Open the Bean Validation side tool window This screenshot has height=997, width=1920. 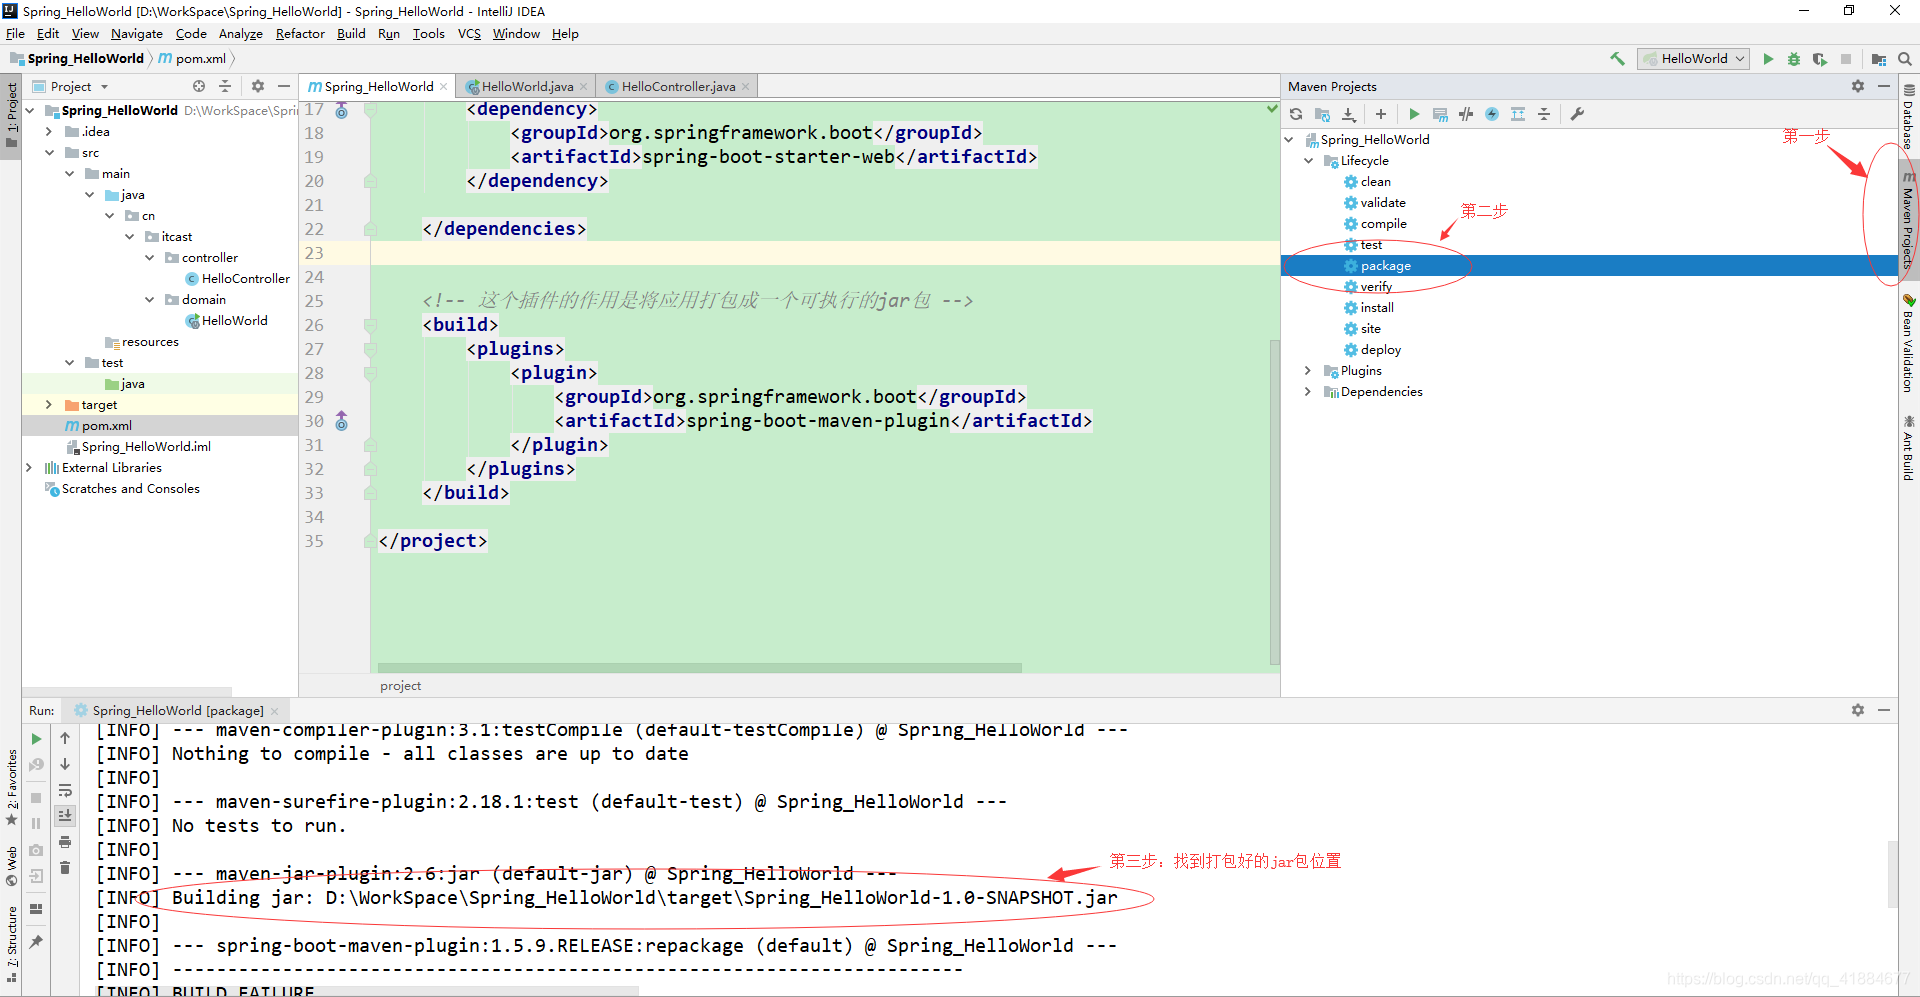click(1909, 343)
